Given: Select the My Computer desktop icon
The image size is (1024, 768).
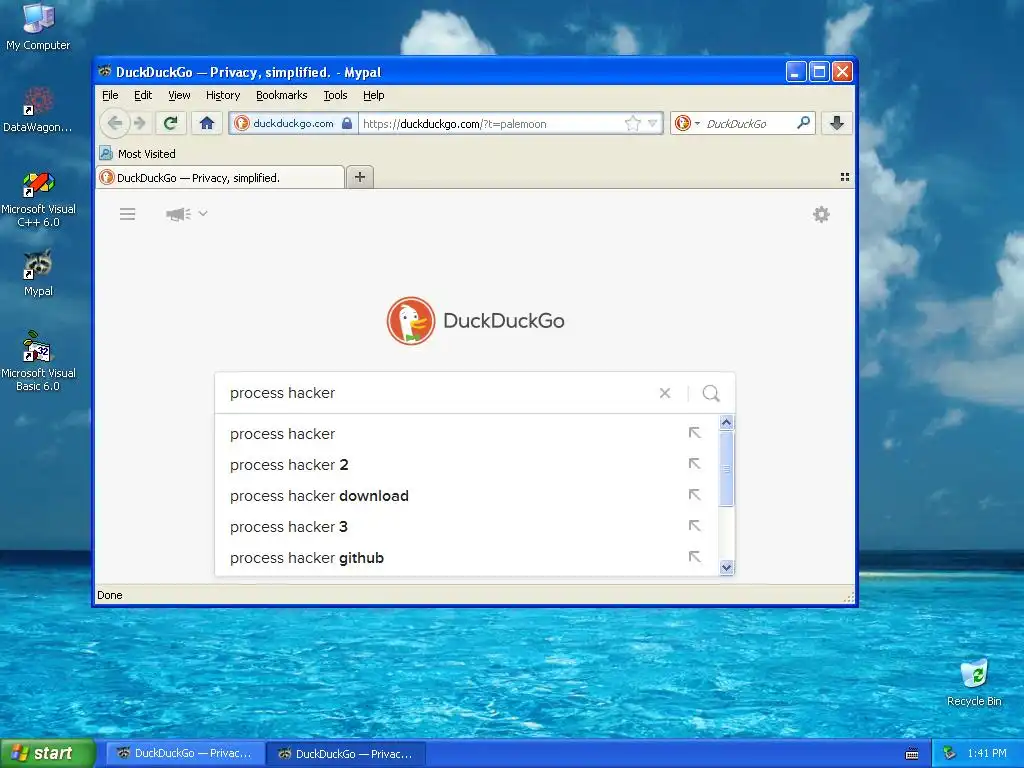Looking at the screenshot, I should pyautogui.click(x=38, y=27).
